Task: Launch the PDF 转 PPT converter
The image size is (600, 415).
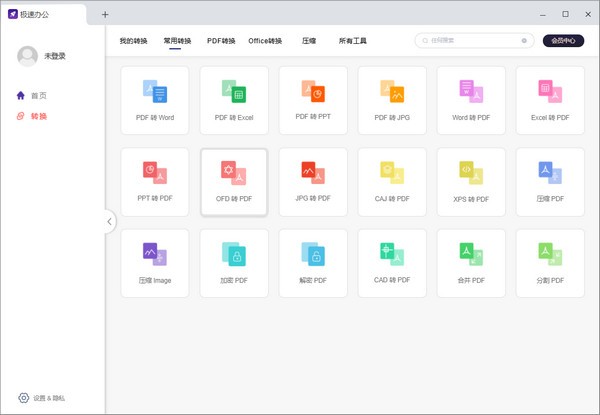Action: (313, 94)
